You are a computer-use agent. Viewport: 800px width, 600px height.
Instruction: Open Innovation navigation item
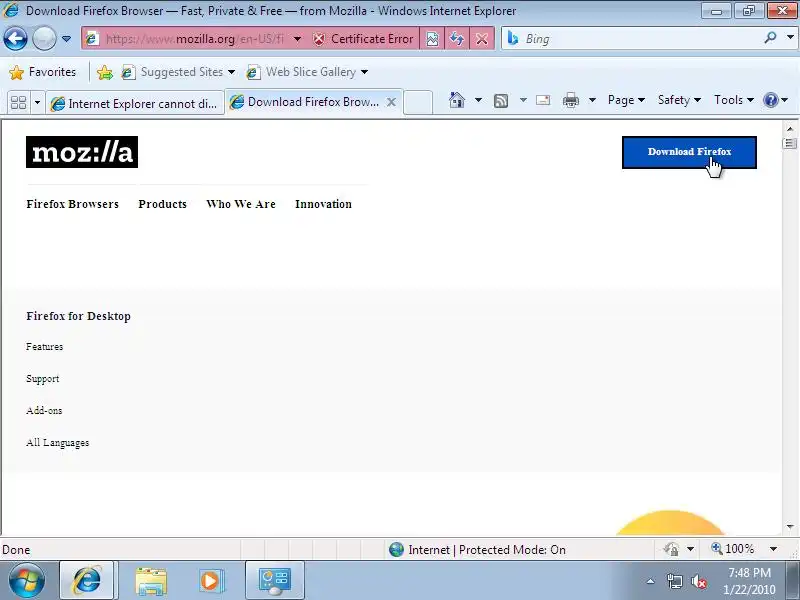tap(323, 204)
